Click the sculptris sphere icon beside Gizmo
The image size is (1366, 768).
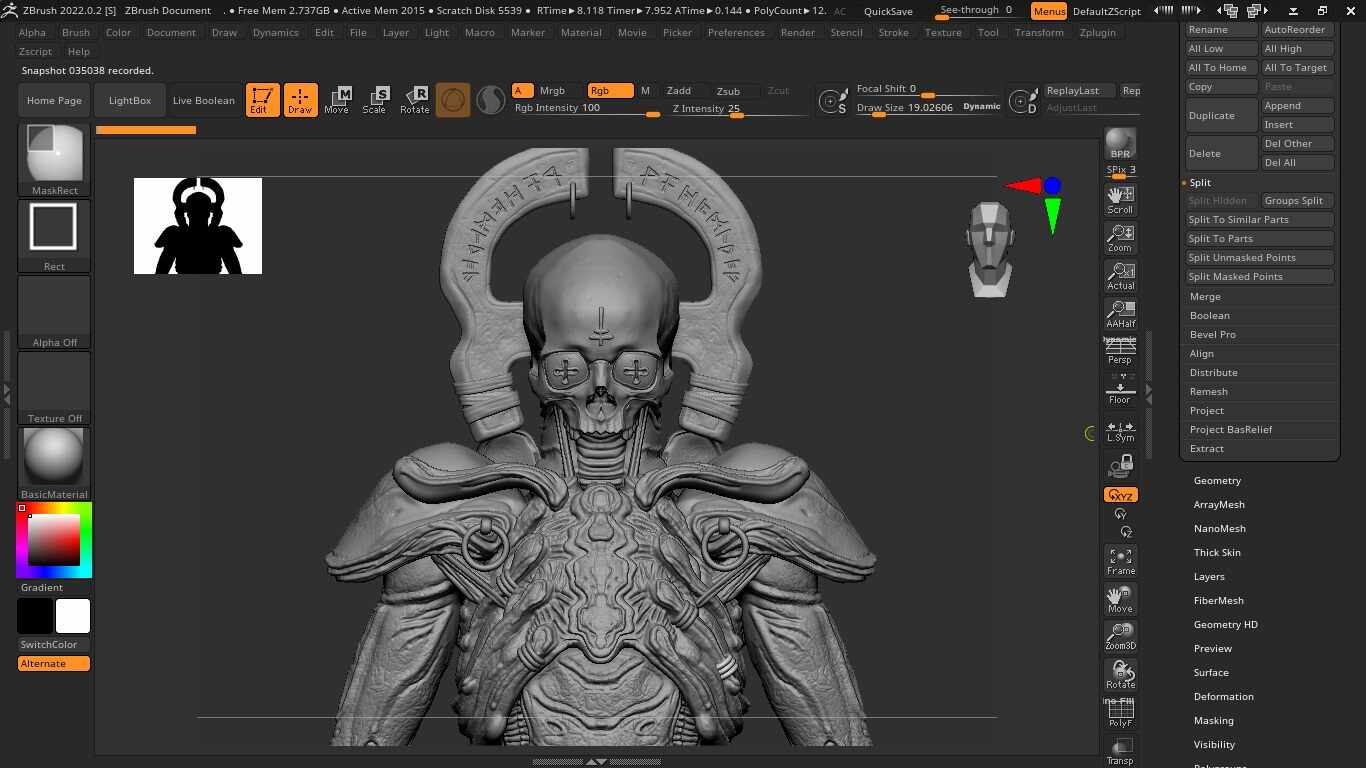(x=490, y=100)
